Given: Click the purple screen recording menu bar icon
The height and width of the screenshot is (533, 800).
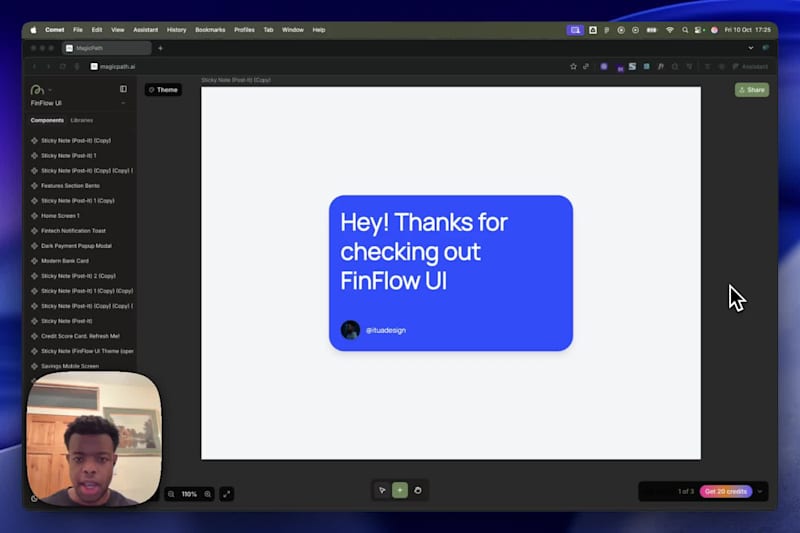Looking at the screenshot, I should click(575, 30).
